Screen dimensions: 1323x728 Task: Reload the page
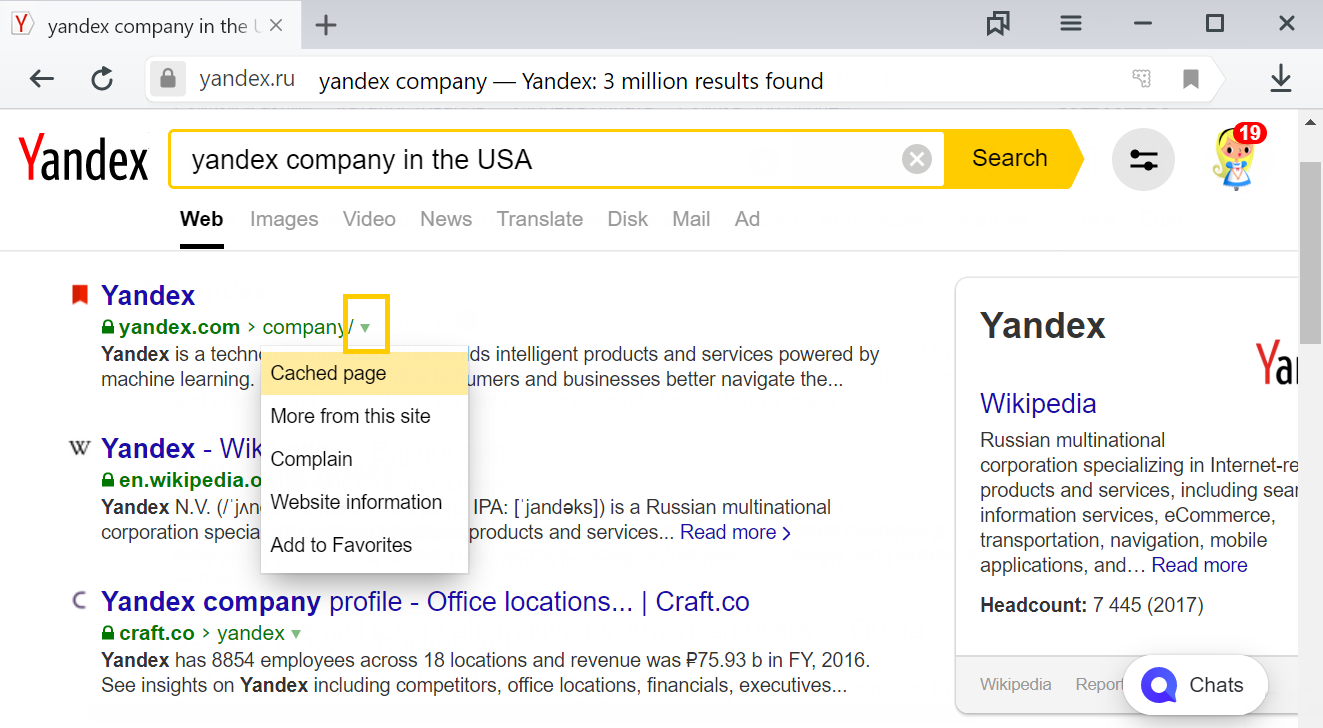point(102,79)
